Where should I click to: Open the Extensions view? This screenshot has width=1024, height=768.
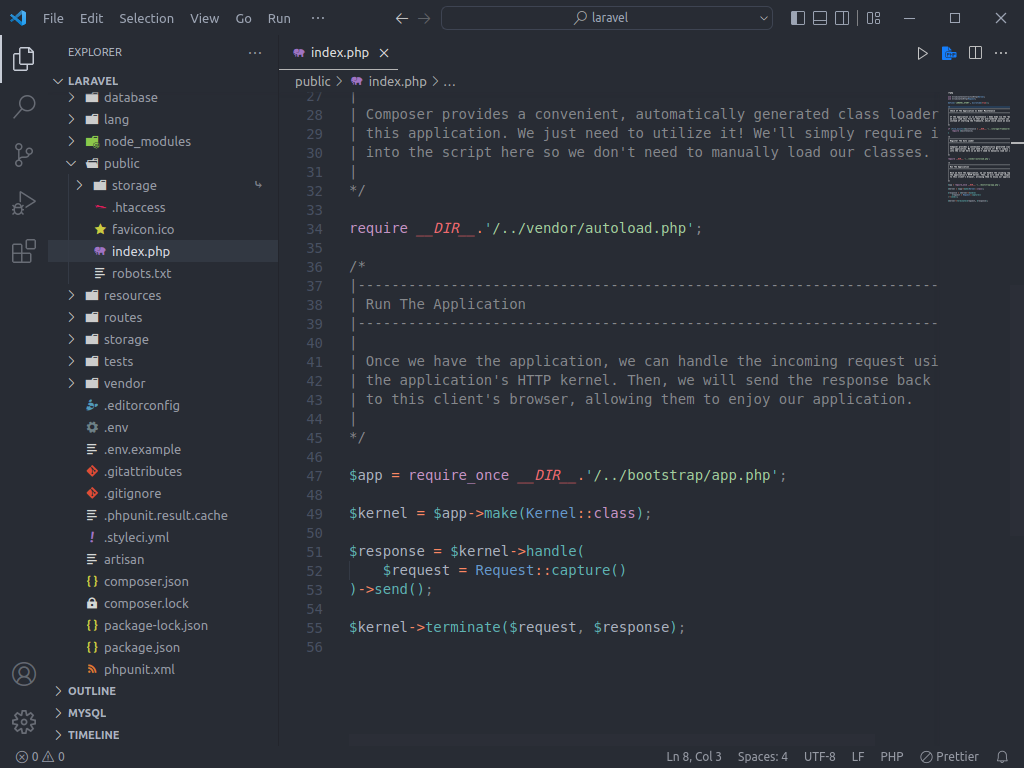(24, 251)
